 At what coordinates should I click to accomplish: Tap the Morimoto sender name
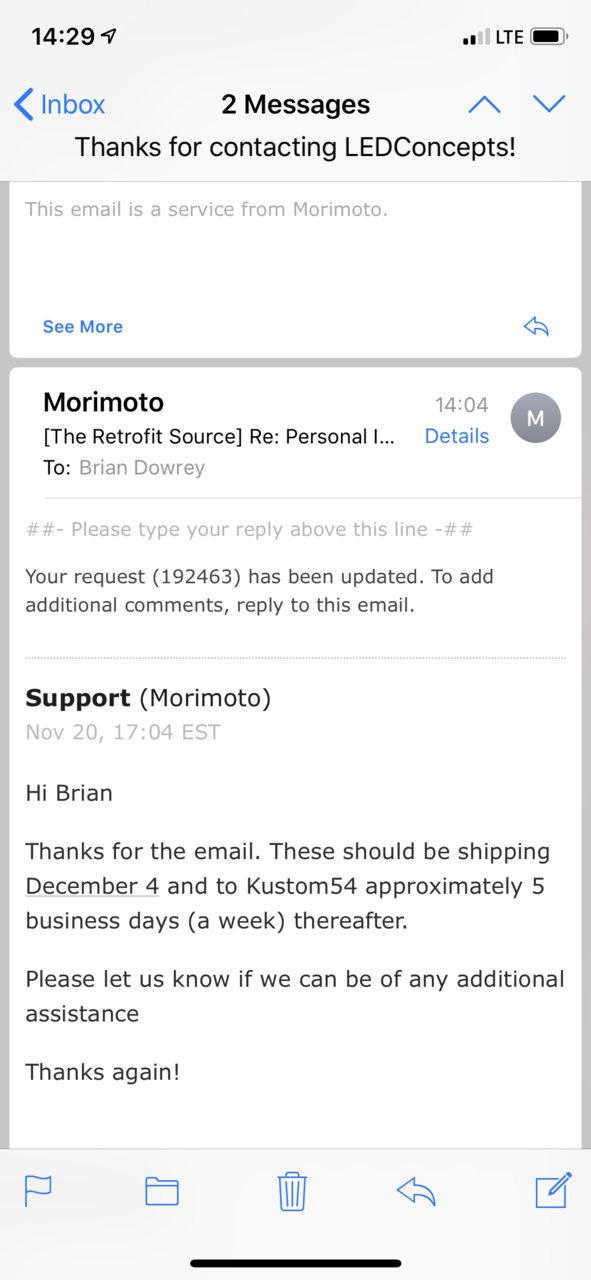[103, 403]
